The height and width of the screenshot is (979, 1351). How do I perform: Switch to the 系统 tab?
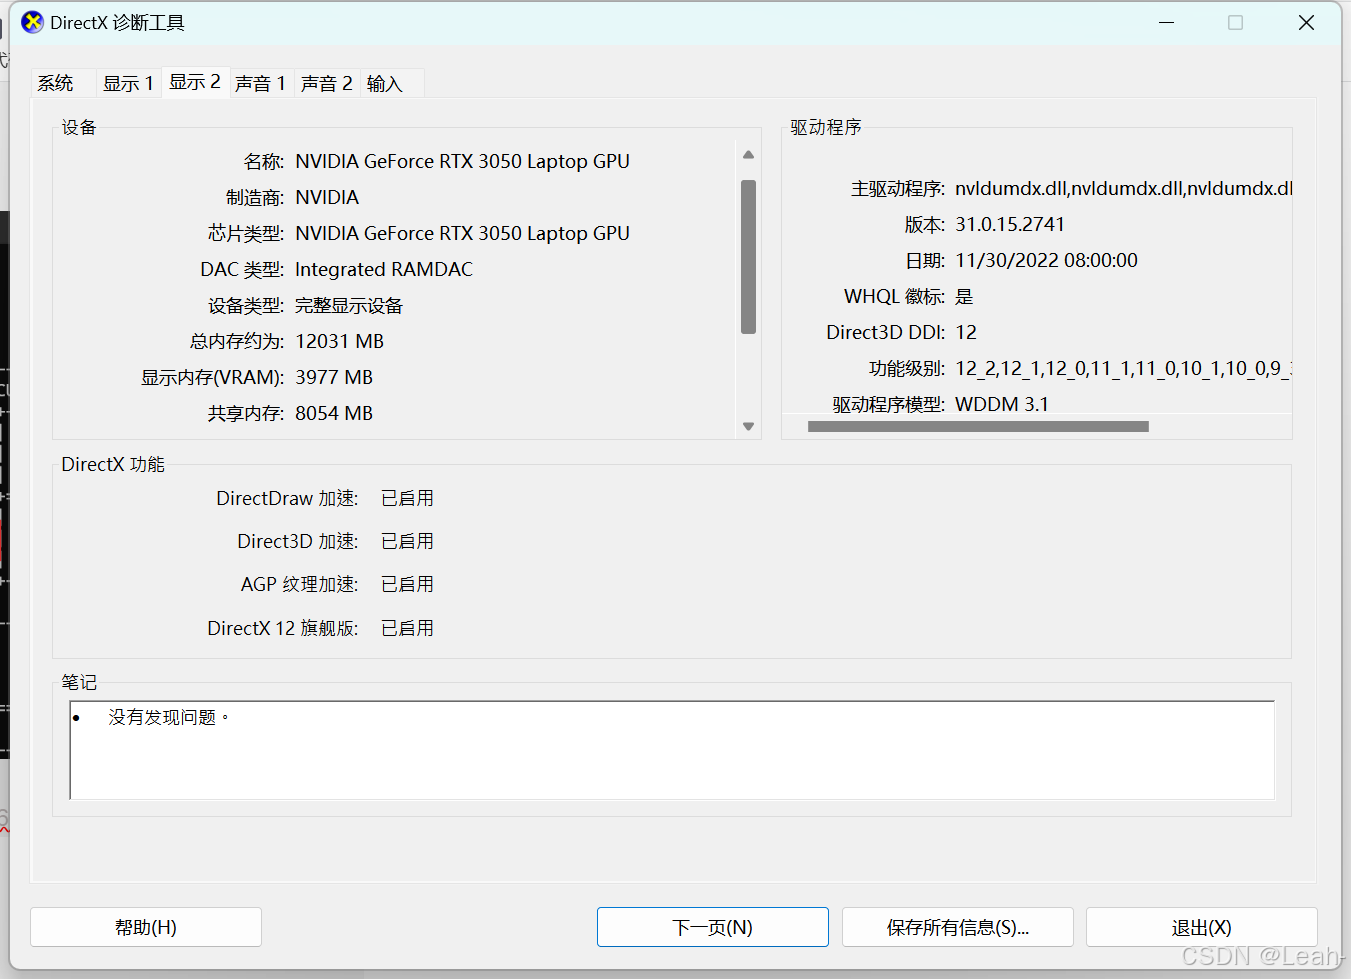56,83
